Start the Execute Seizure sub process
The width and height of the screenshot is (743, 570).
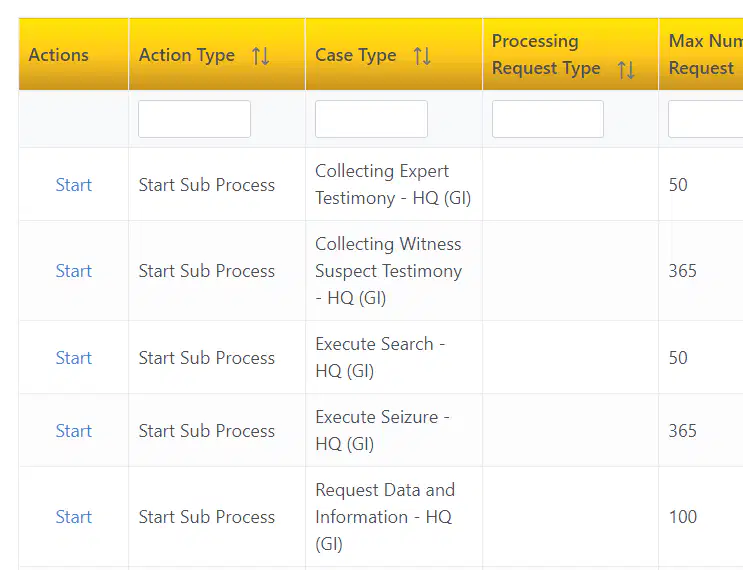pos(73,431)
